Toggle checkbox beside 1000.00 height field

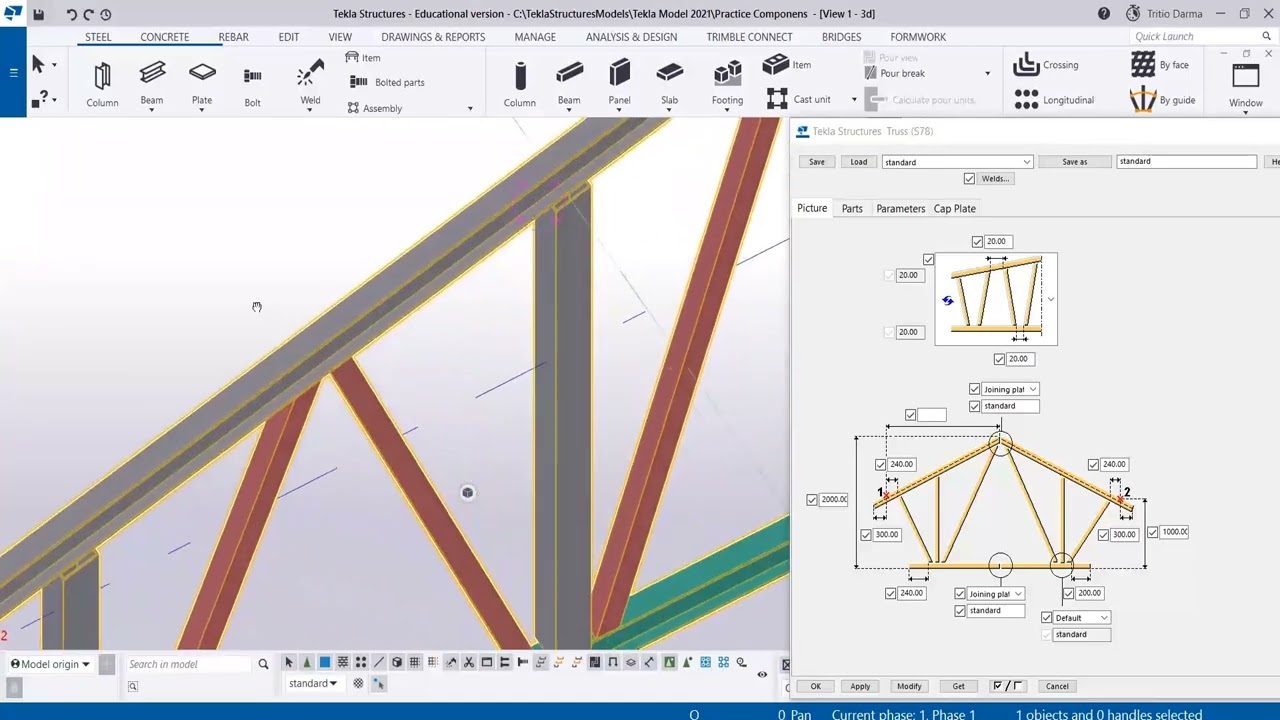[1153, 532]
